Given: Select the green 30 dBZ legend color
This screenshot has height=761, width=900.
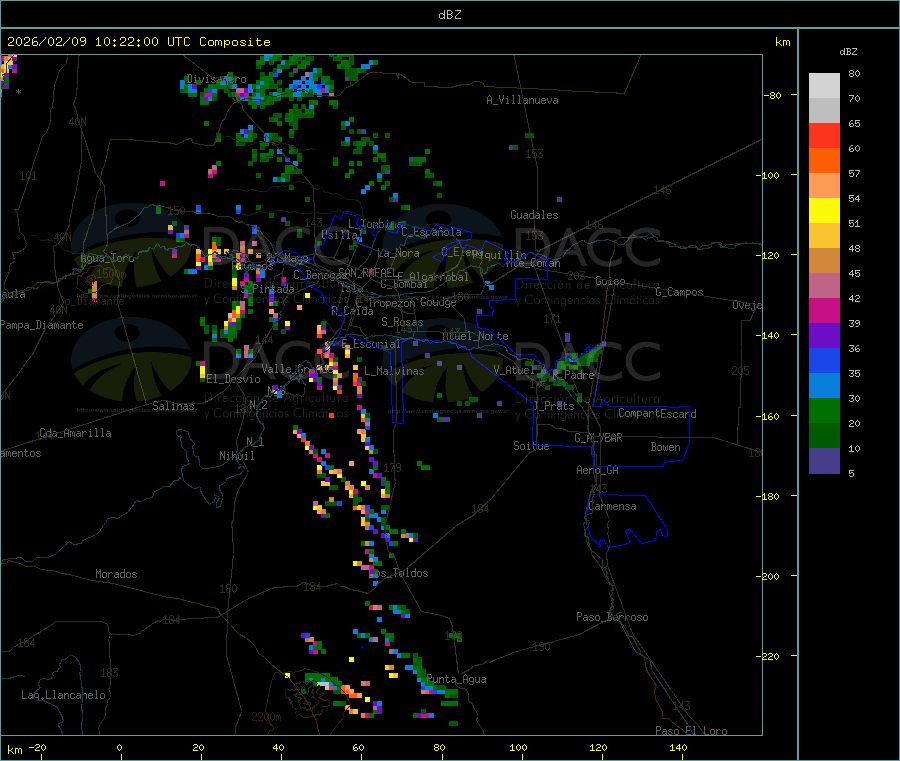Looking at the screenshot, I should tap(824, 410).
